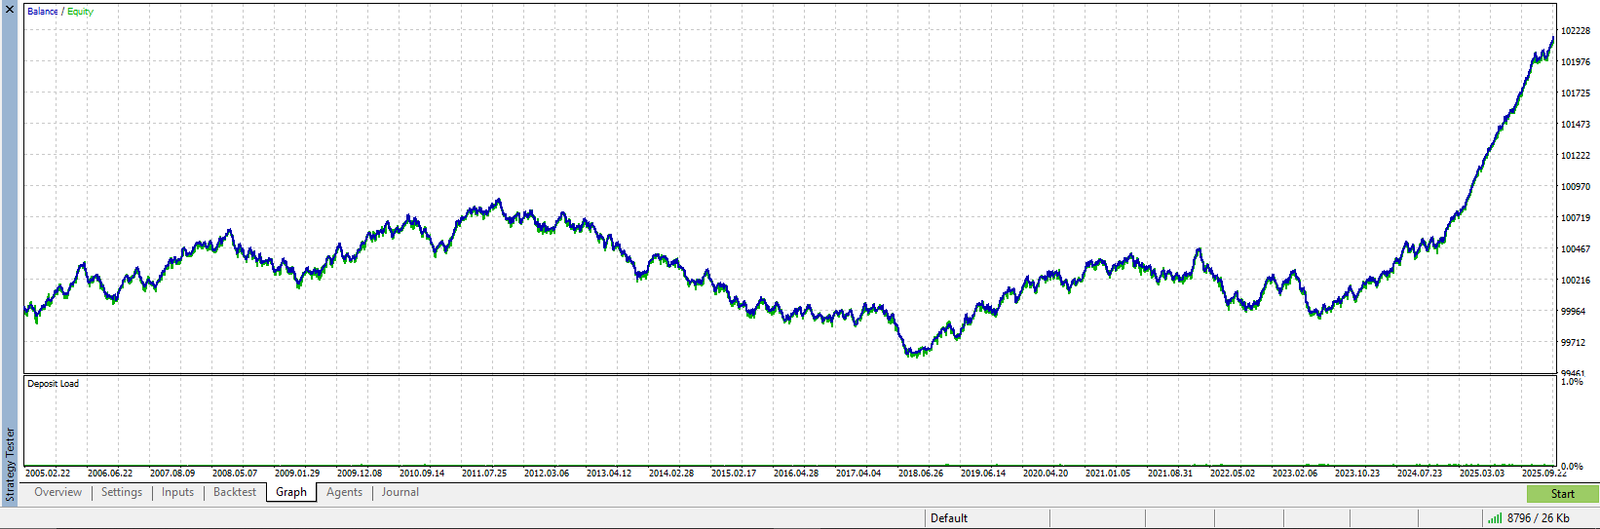Screen dimensions: 1600x529
Task: Close the Strategy Tester panel
Action: coord(9,9)
